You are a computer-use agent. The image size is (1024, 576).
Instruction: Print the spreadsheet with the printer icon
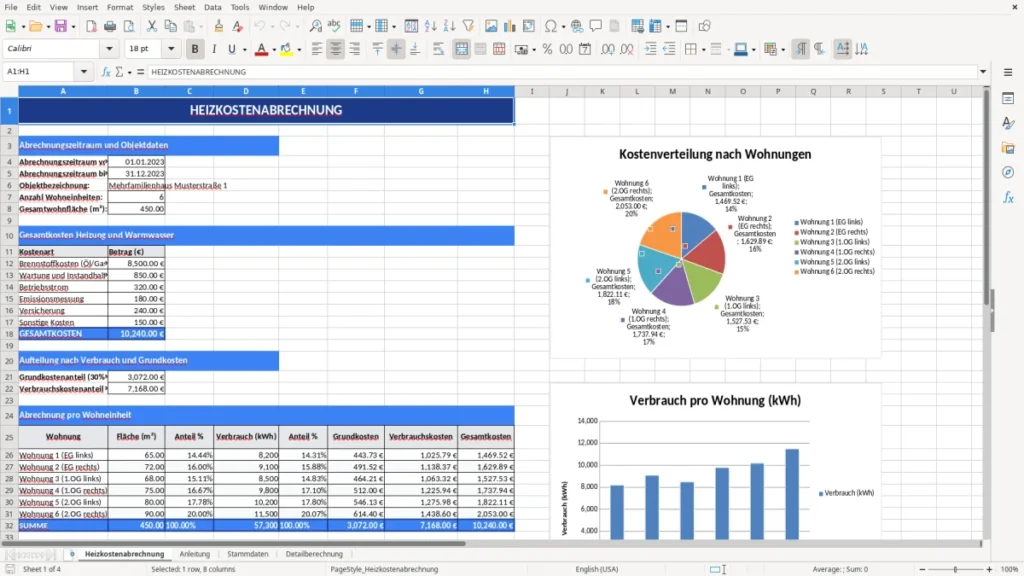click(110, 26)
